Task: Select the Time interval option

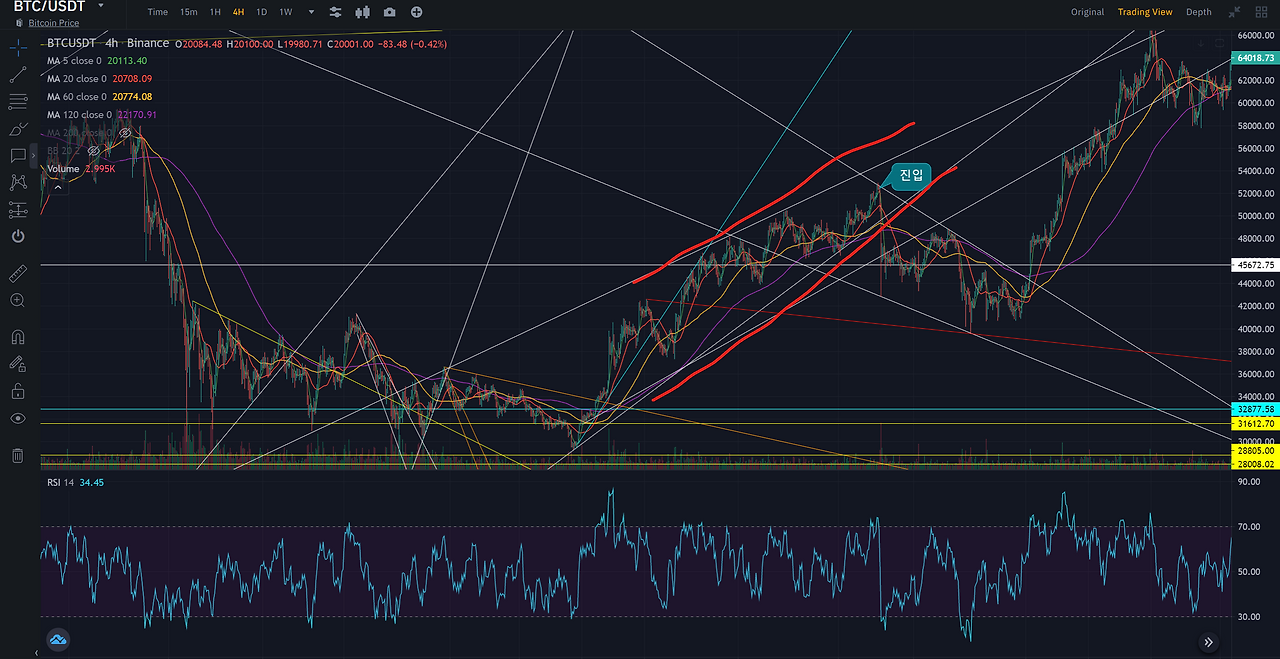Action: pyautogui.click(x=157, y=12)
